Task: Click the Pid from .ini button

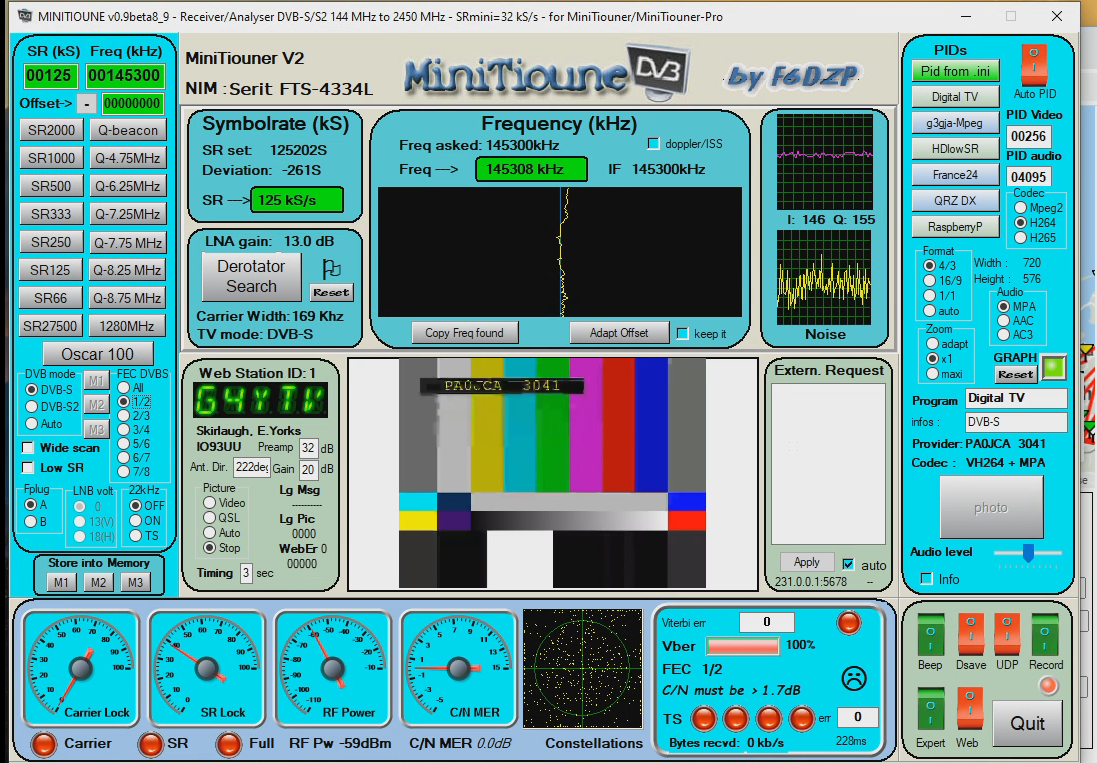Action: pyautogui.click(x=956, y=71)
